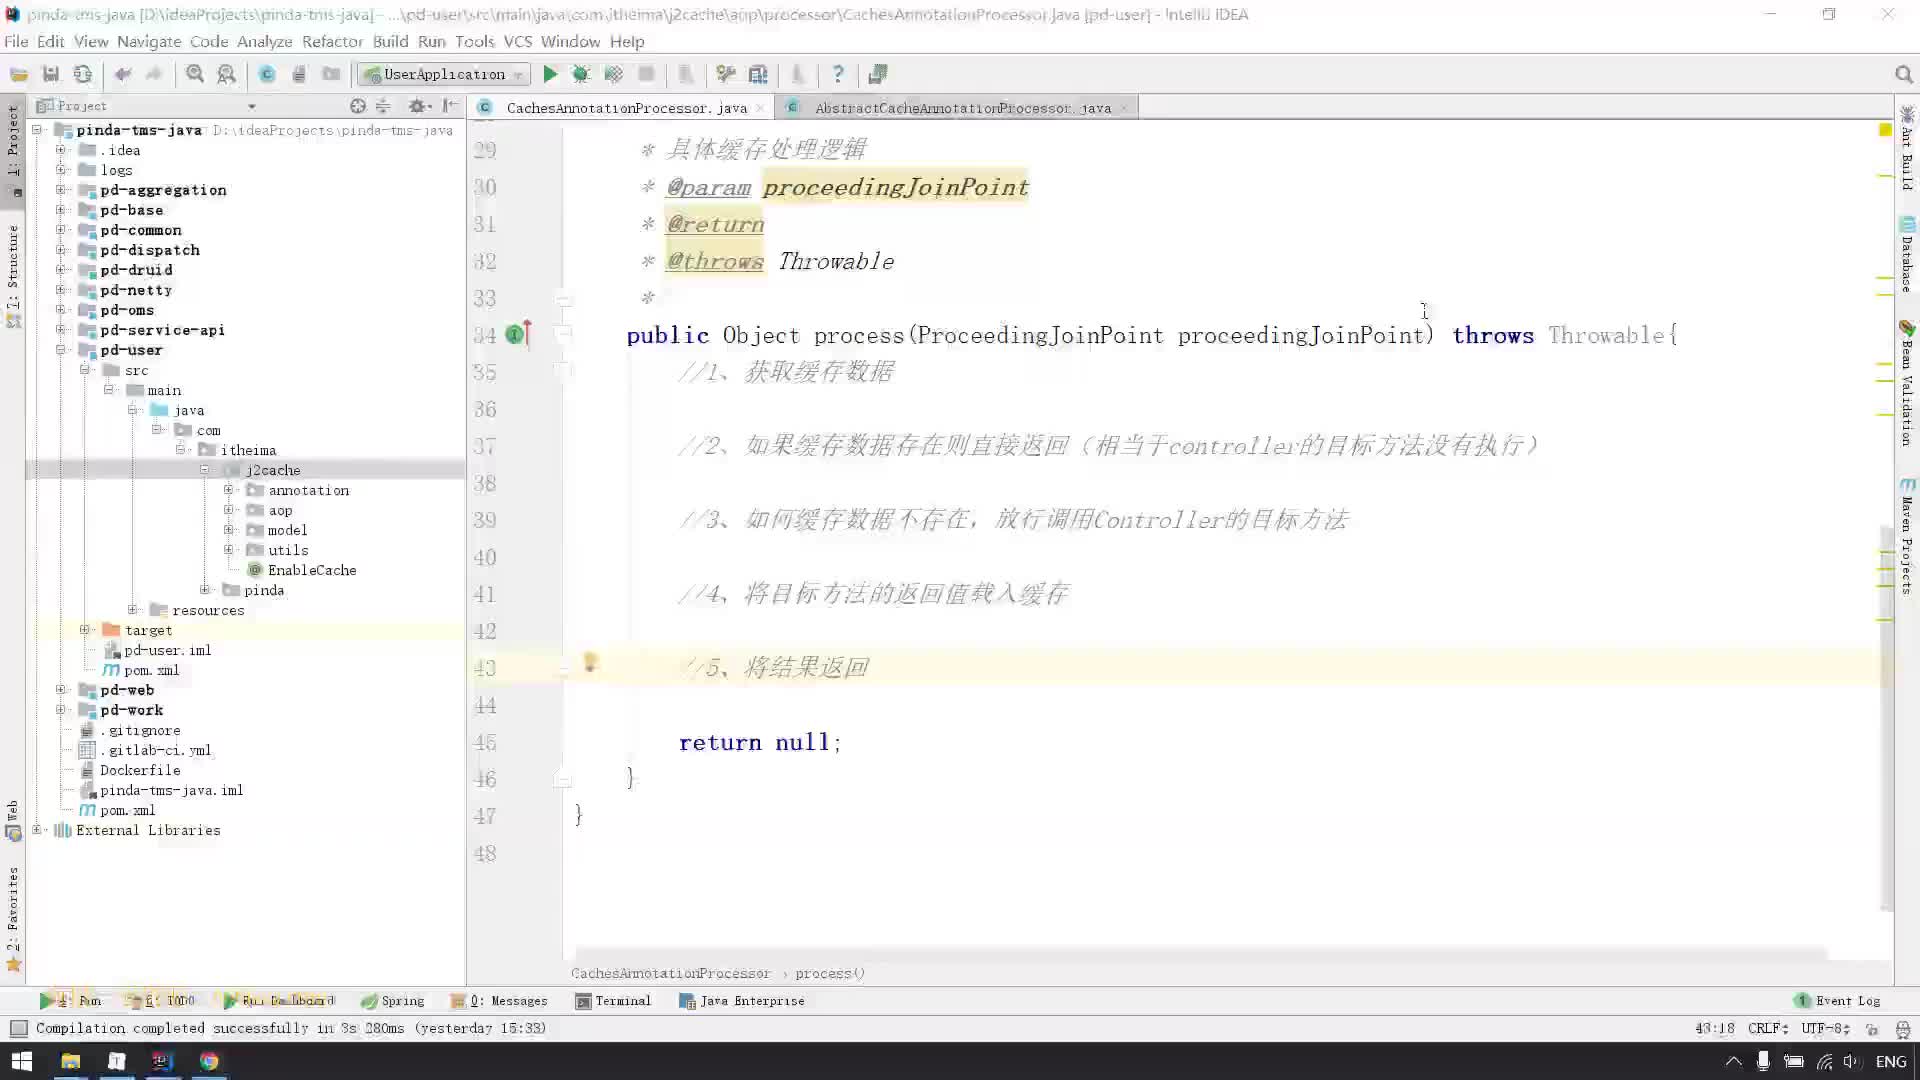Viewport: 1920px width, 1080px height.
Task: Collapse the pd-user module
Action: click(x=60, y=350)
